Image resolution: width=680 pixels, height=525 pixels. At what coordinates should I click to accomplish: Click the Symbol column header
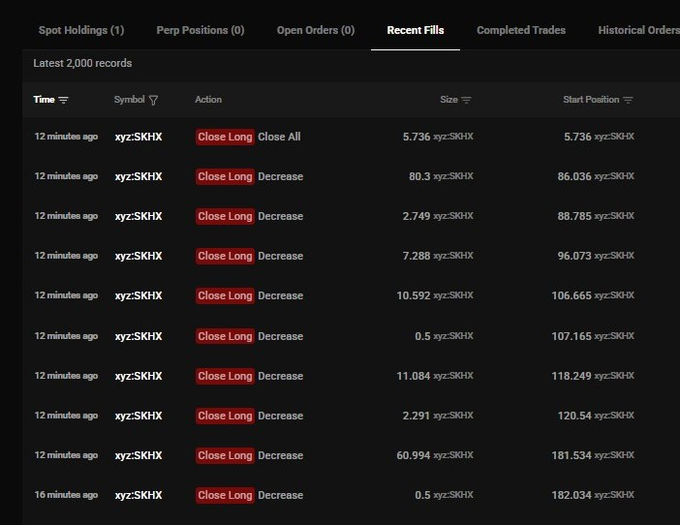click(x=129, y=100)
